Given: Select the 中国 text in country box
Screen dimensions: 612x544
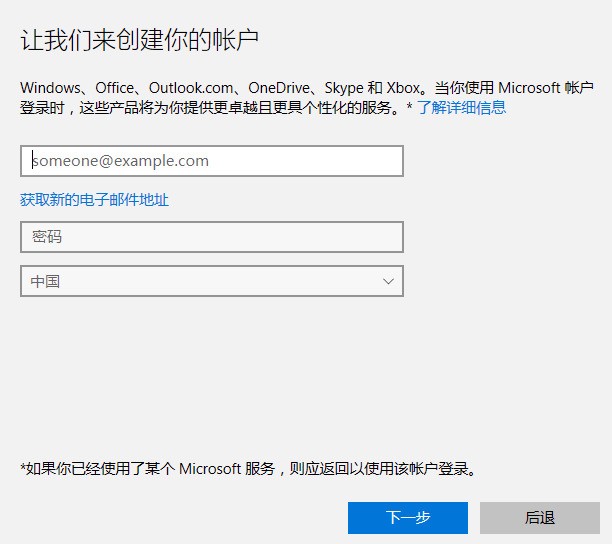Looking at the screenshot, I should coord(45,282).
